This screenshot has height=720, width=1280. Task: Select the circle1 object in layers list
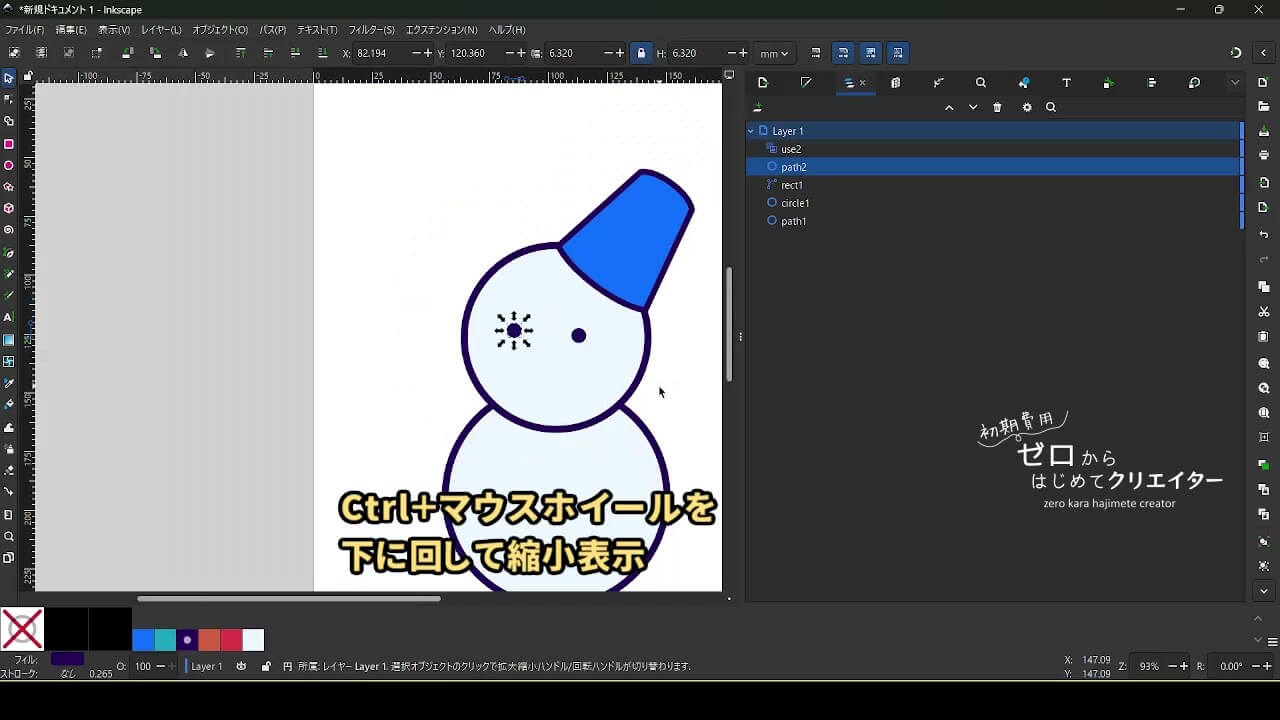click(795, 203)
